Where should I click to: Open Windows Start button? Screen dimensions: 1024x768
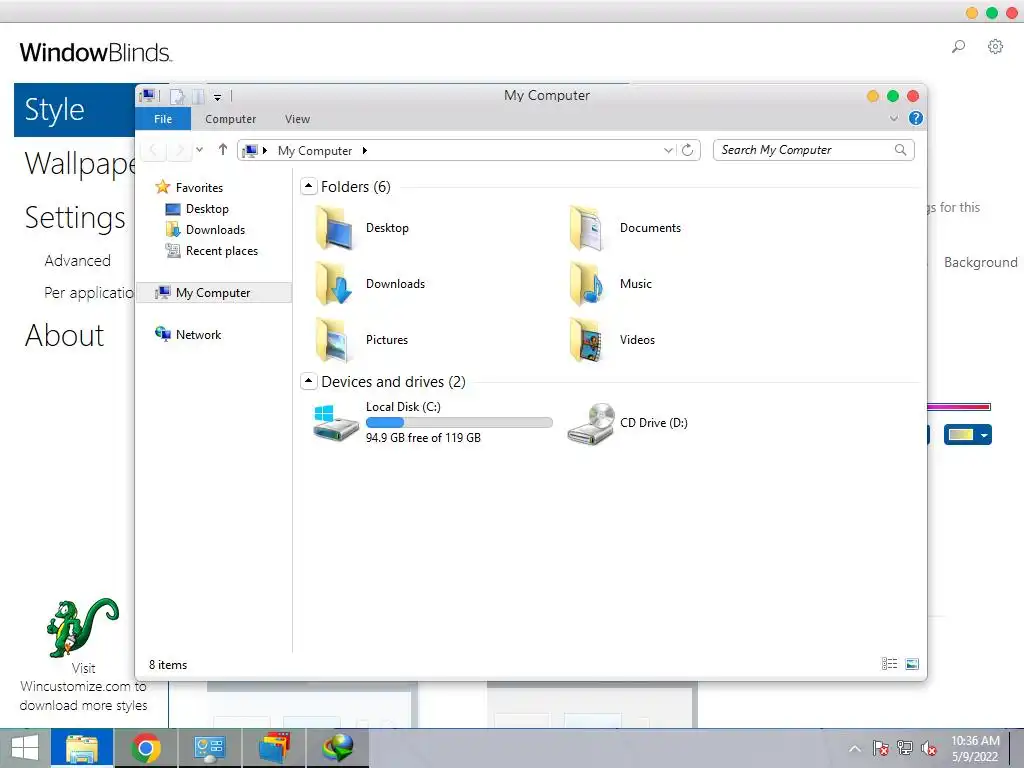(x=25, y=748)
